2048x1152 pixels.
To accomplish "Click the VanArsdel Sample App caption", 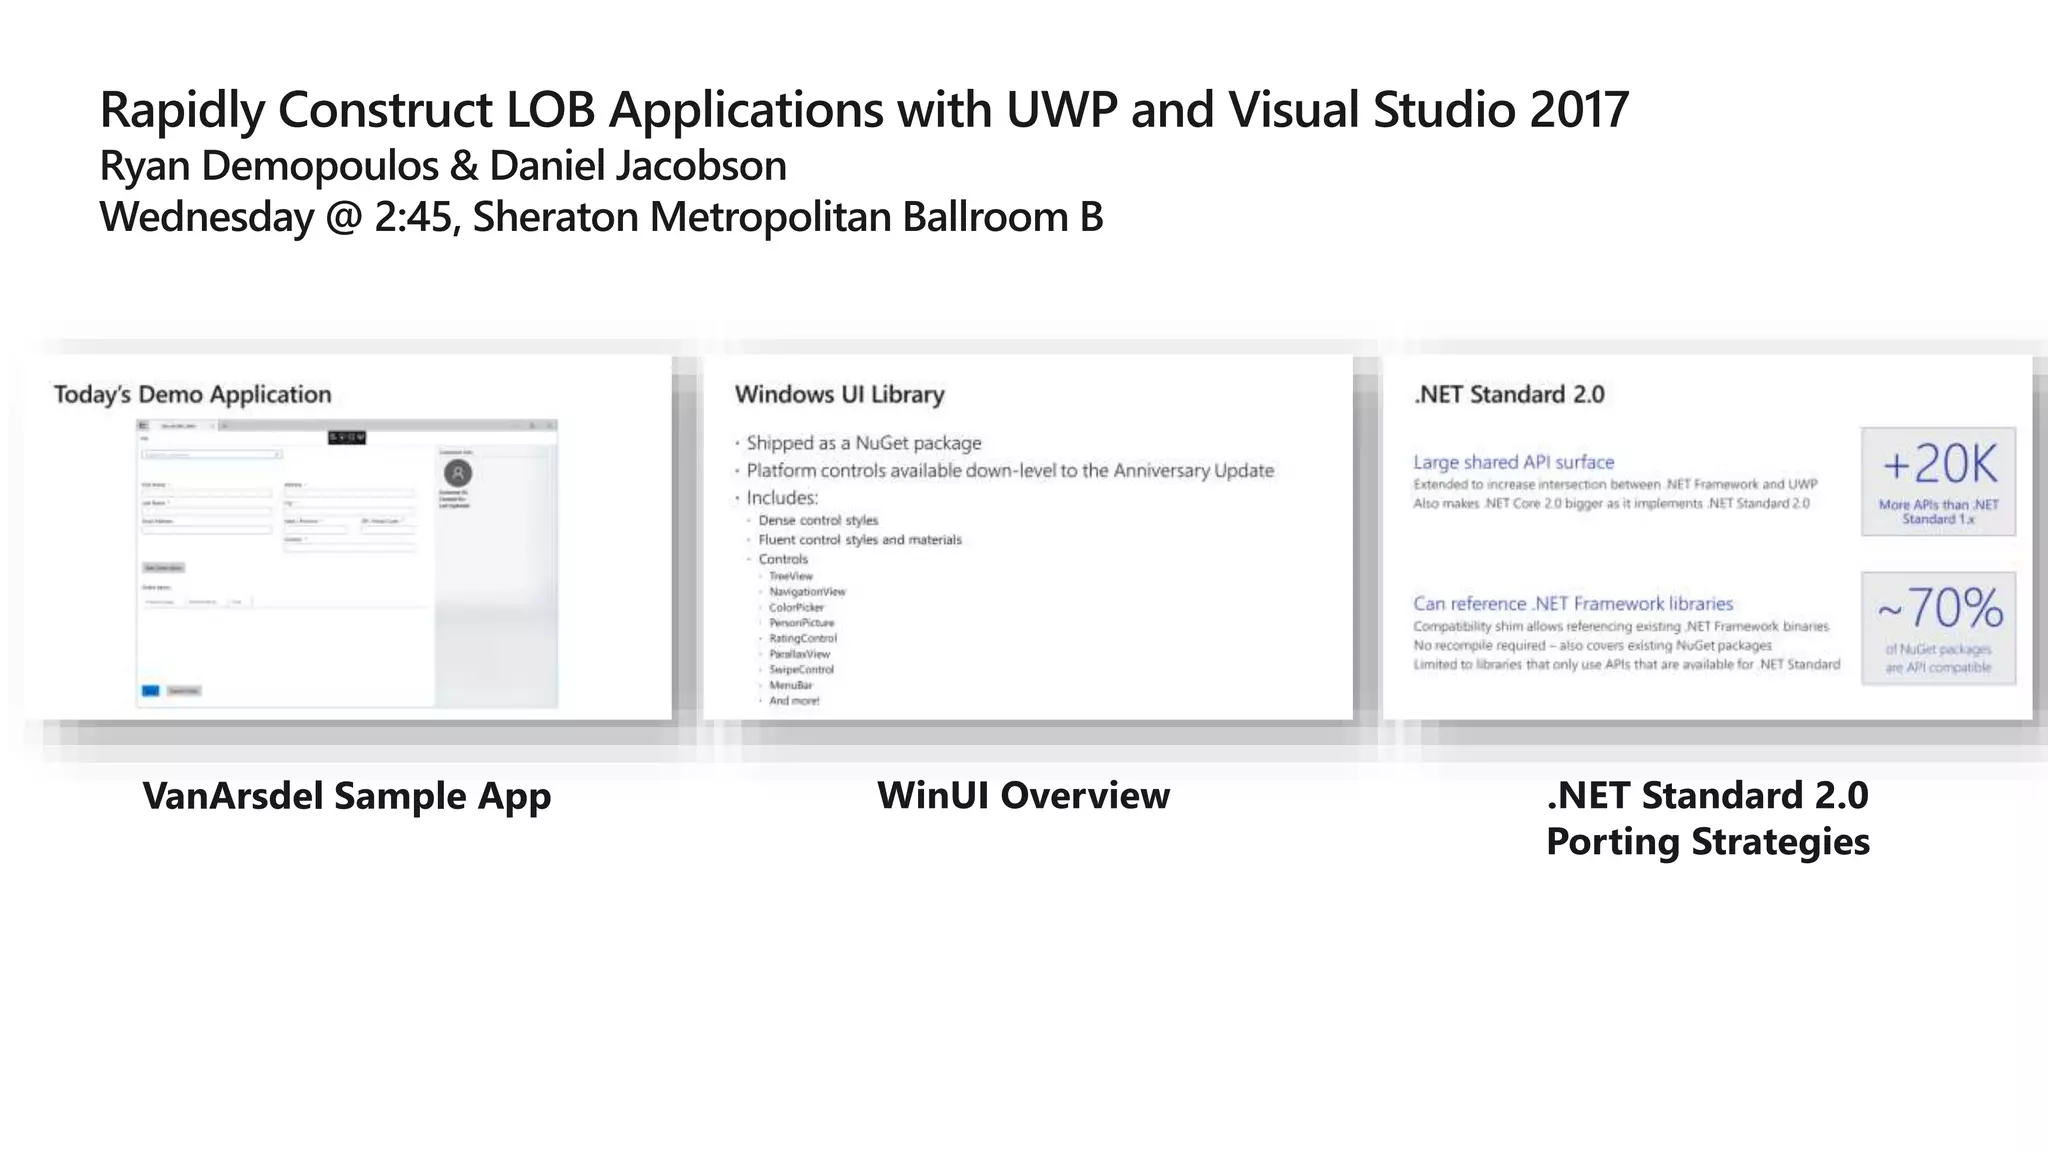I will (x=347, y=796).
